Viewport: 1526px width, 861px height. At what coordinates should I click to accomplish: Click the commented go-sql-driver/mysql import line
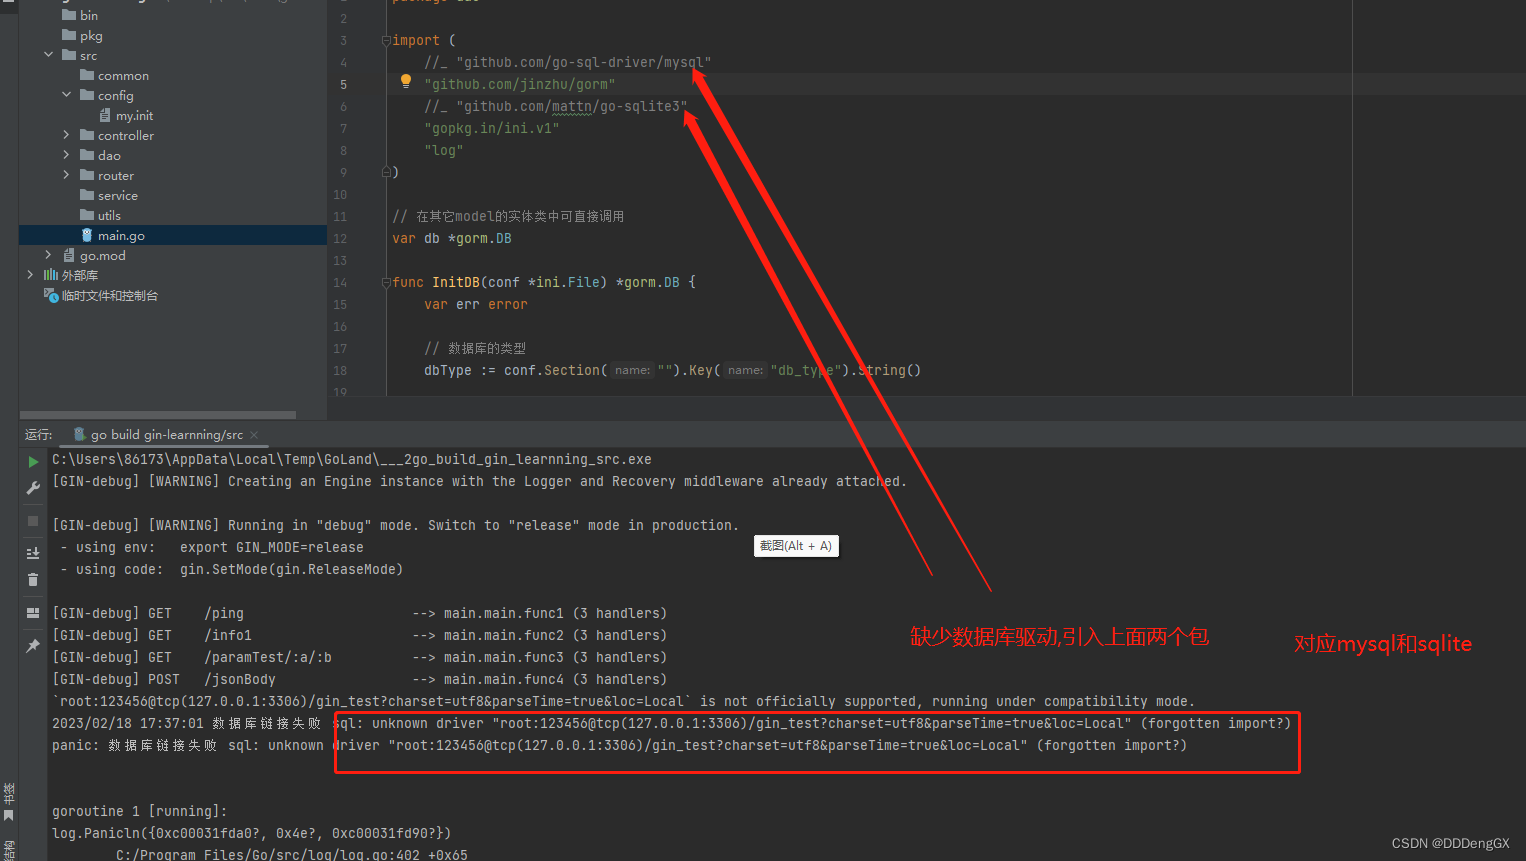click(x=568, y=62)
